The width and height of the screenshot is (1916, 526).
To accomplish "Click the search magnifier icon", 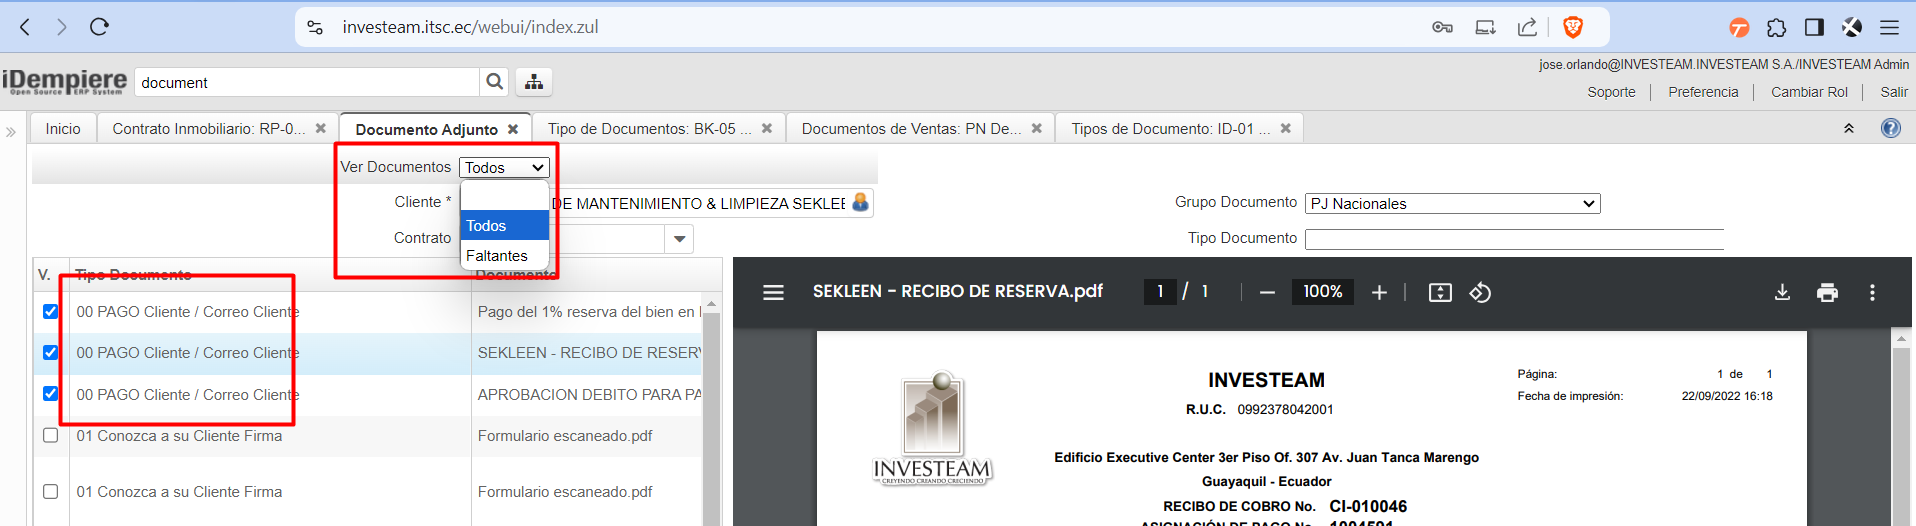I will 494,82.
